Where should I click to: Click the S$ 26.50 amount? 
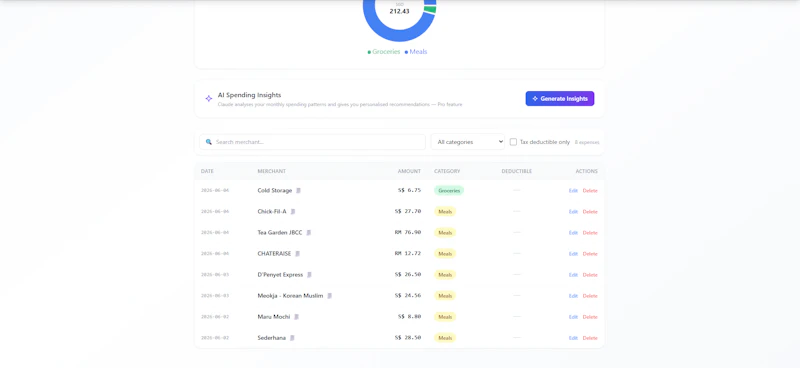coord(408,275)
